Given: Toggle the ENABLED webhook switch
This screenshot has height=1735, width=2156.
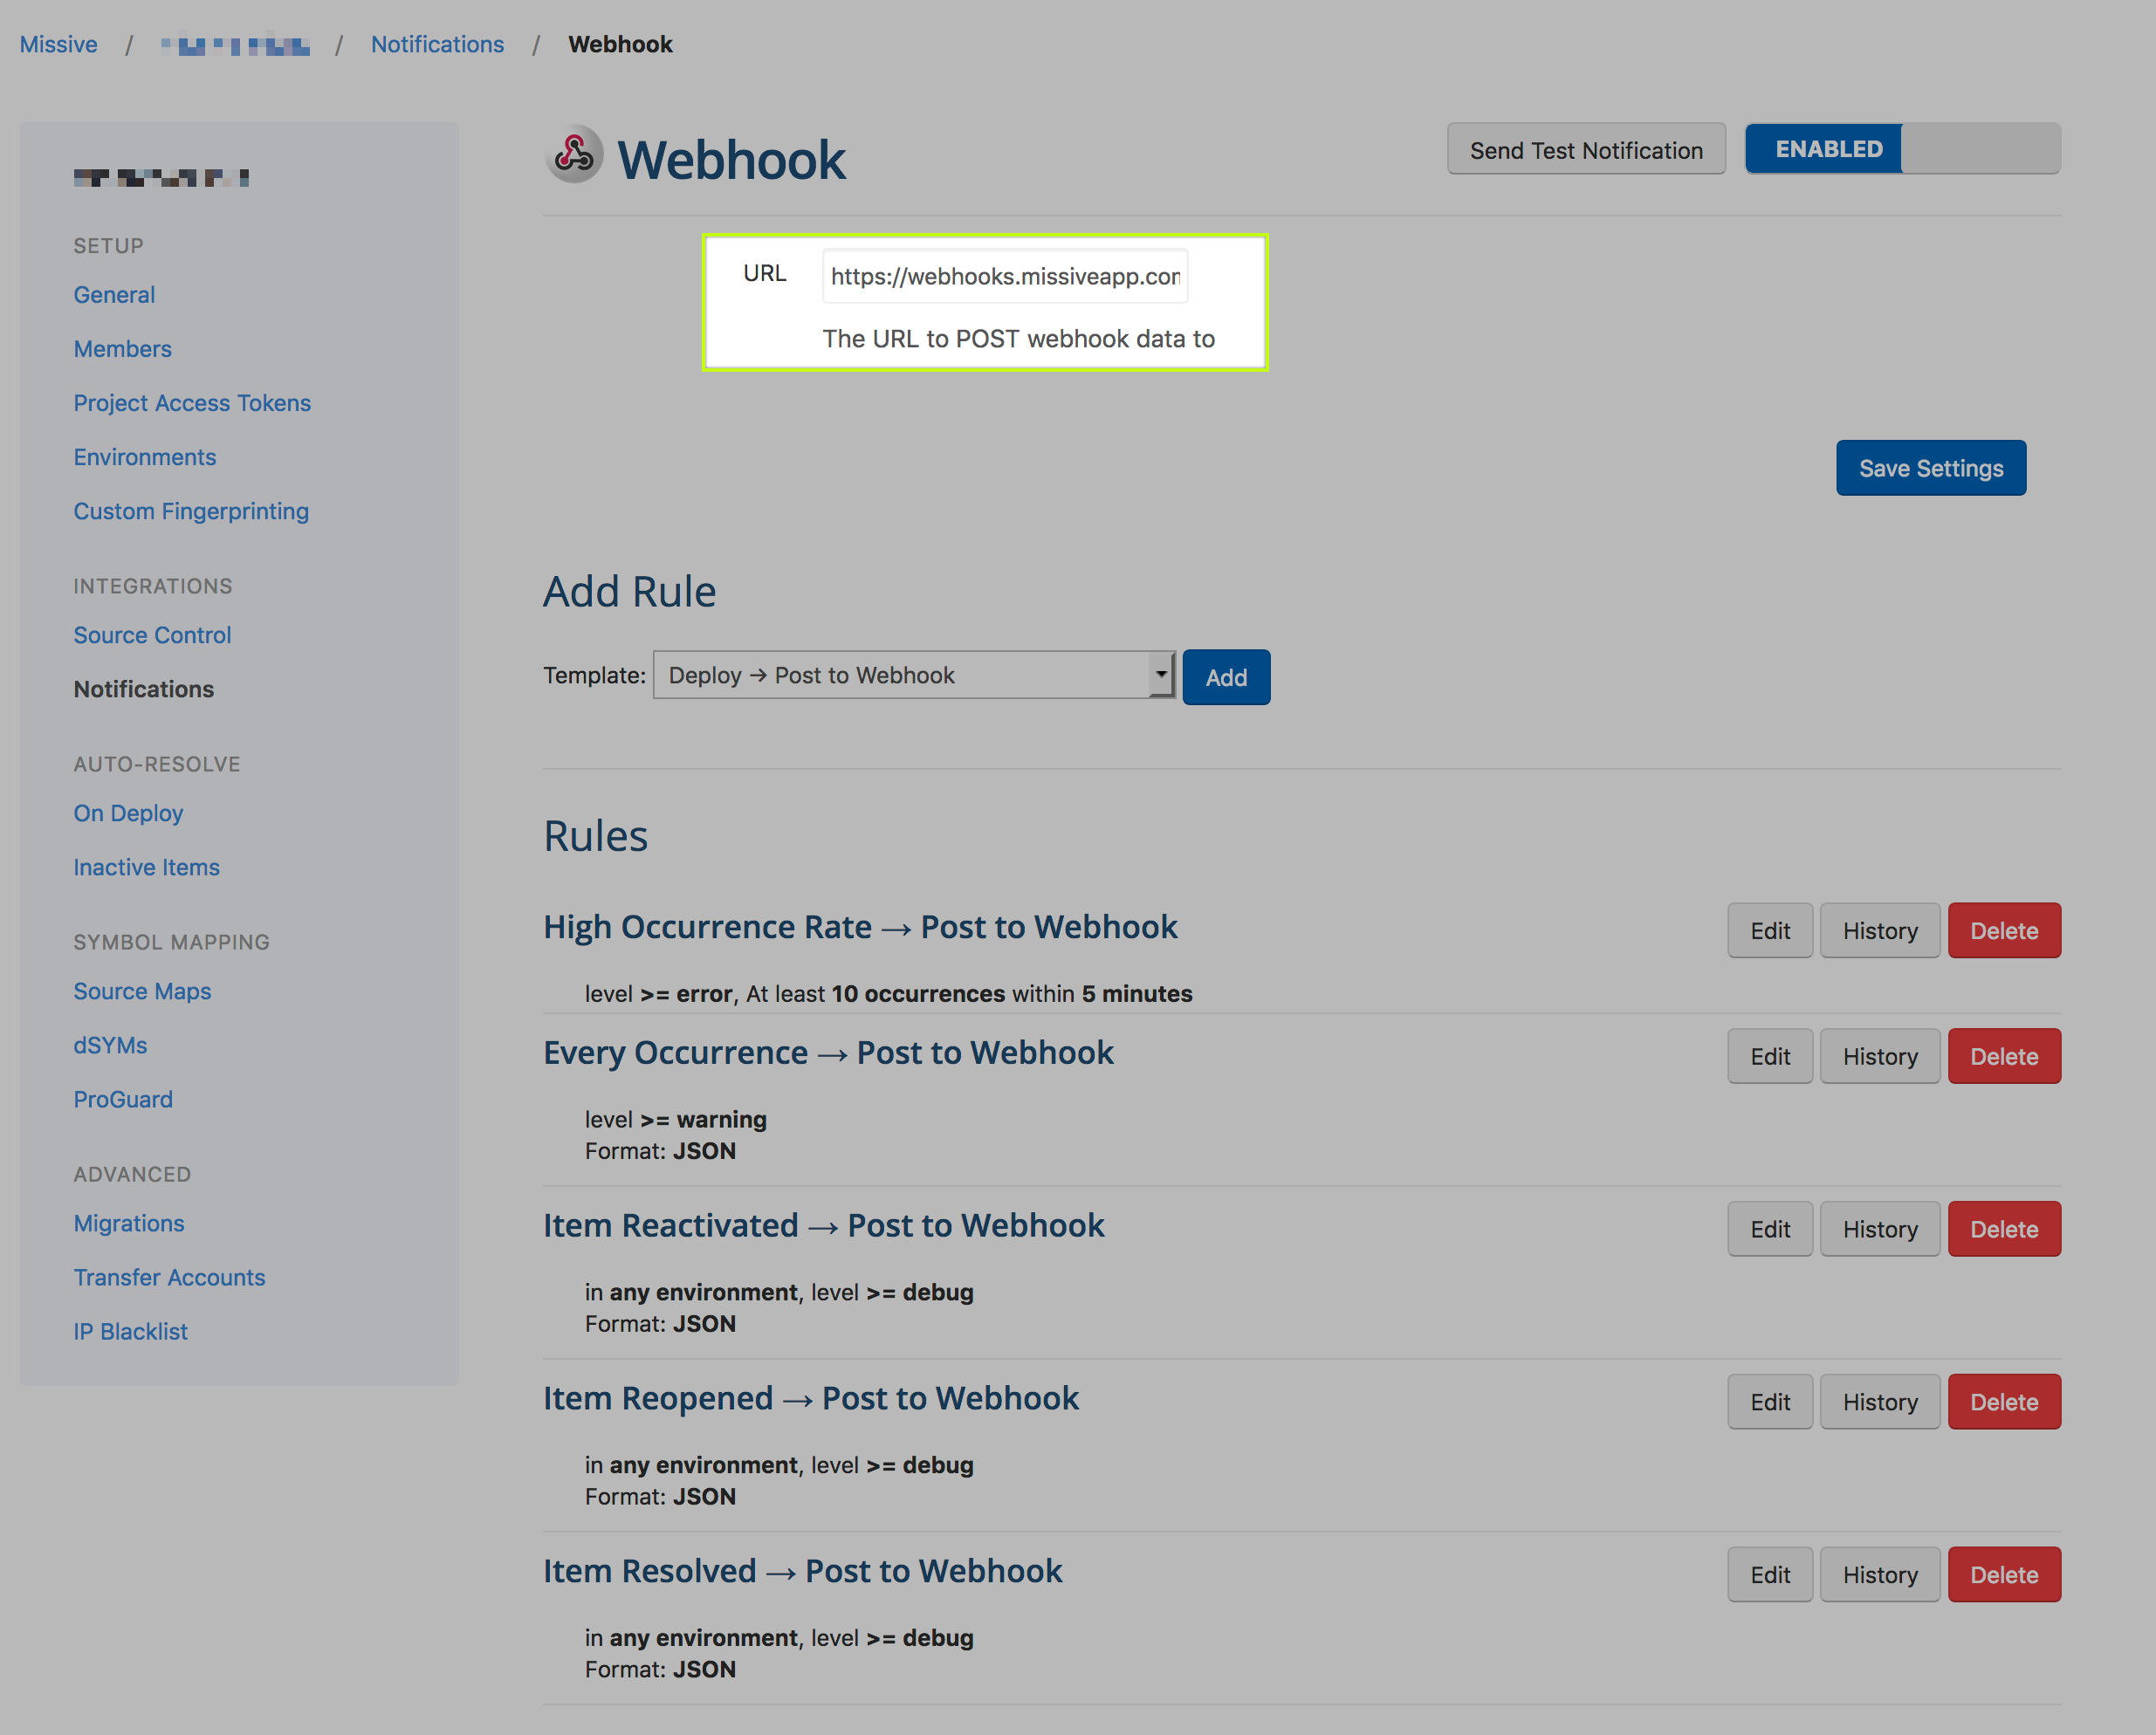Looking at the screenshot, I should (1901, 149).
